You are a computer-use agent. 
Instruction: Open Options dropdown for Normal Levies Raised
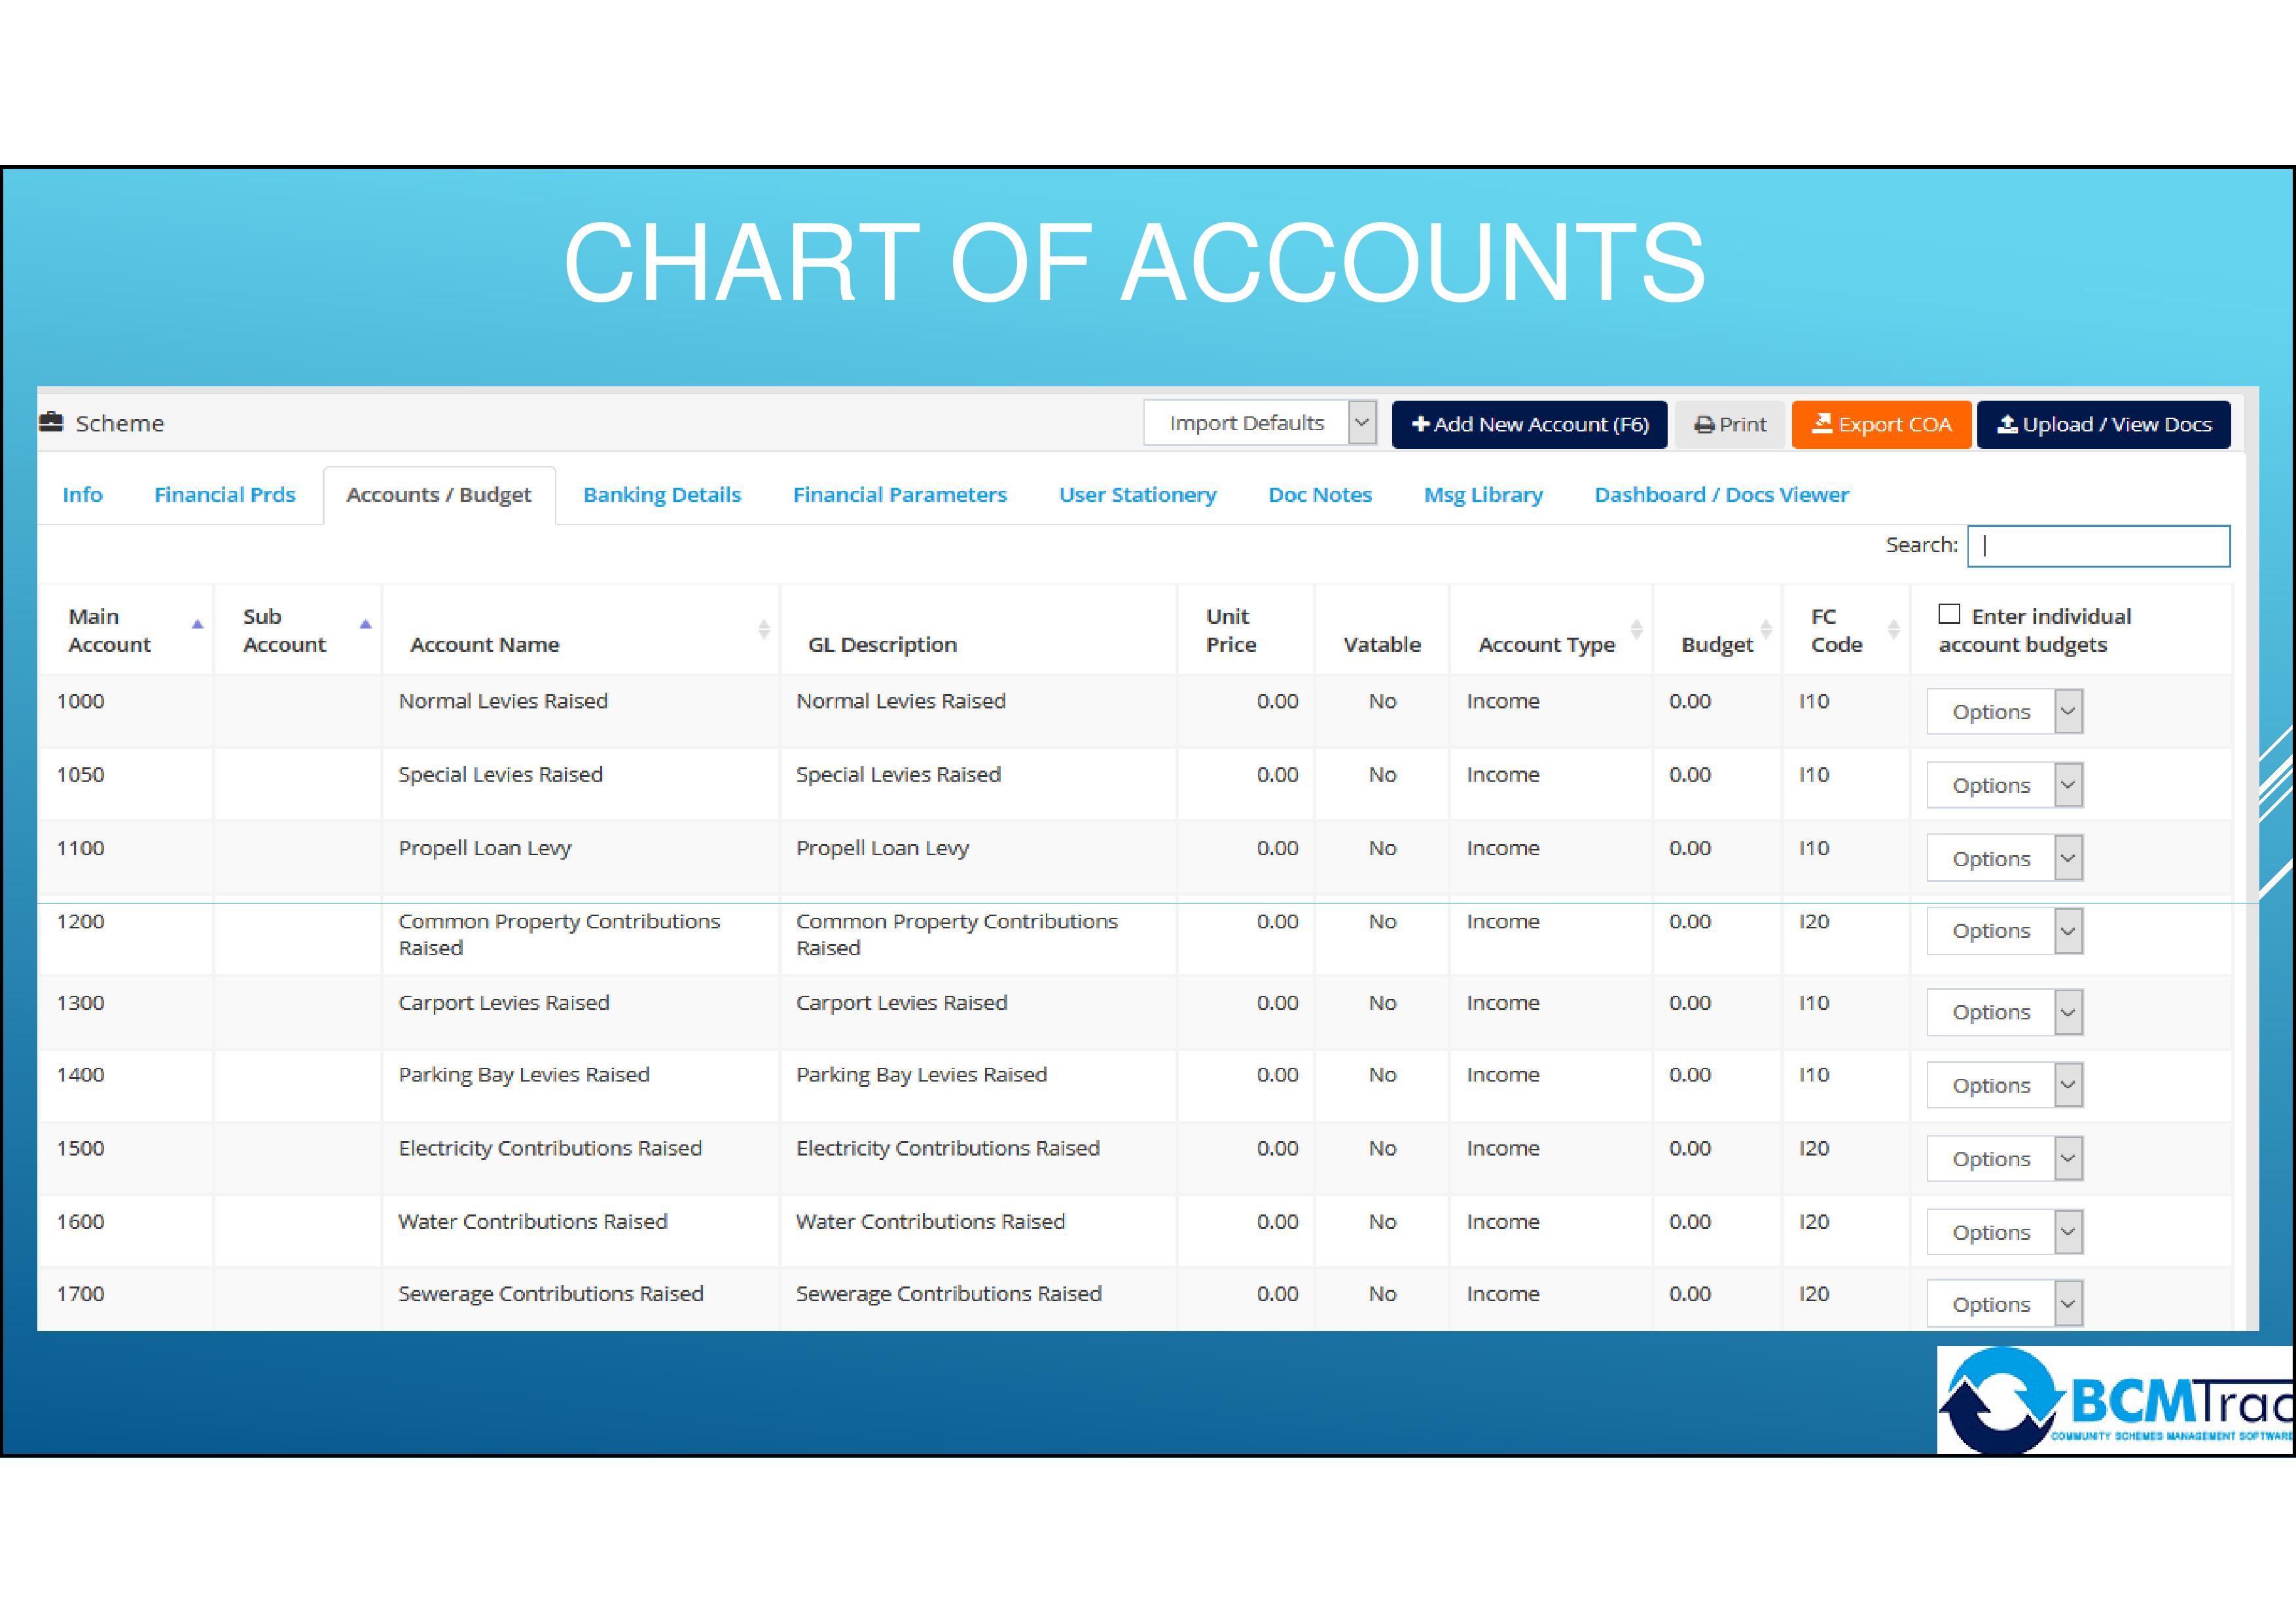coord(2005,712)
